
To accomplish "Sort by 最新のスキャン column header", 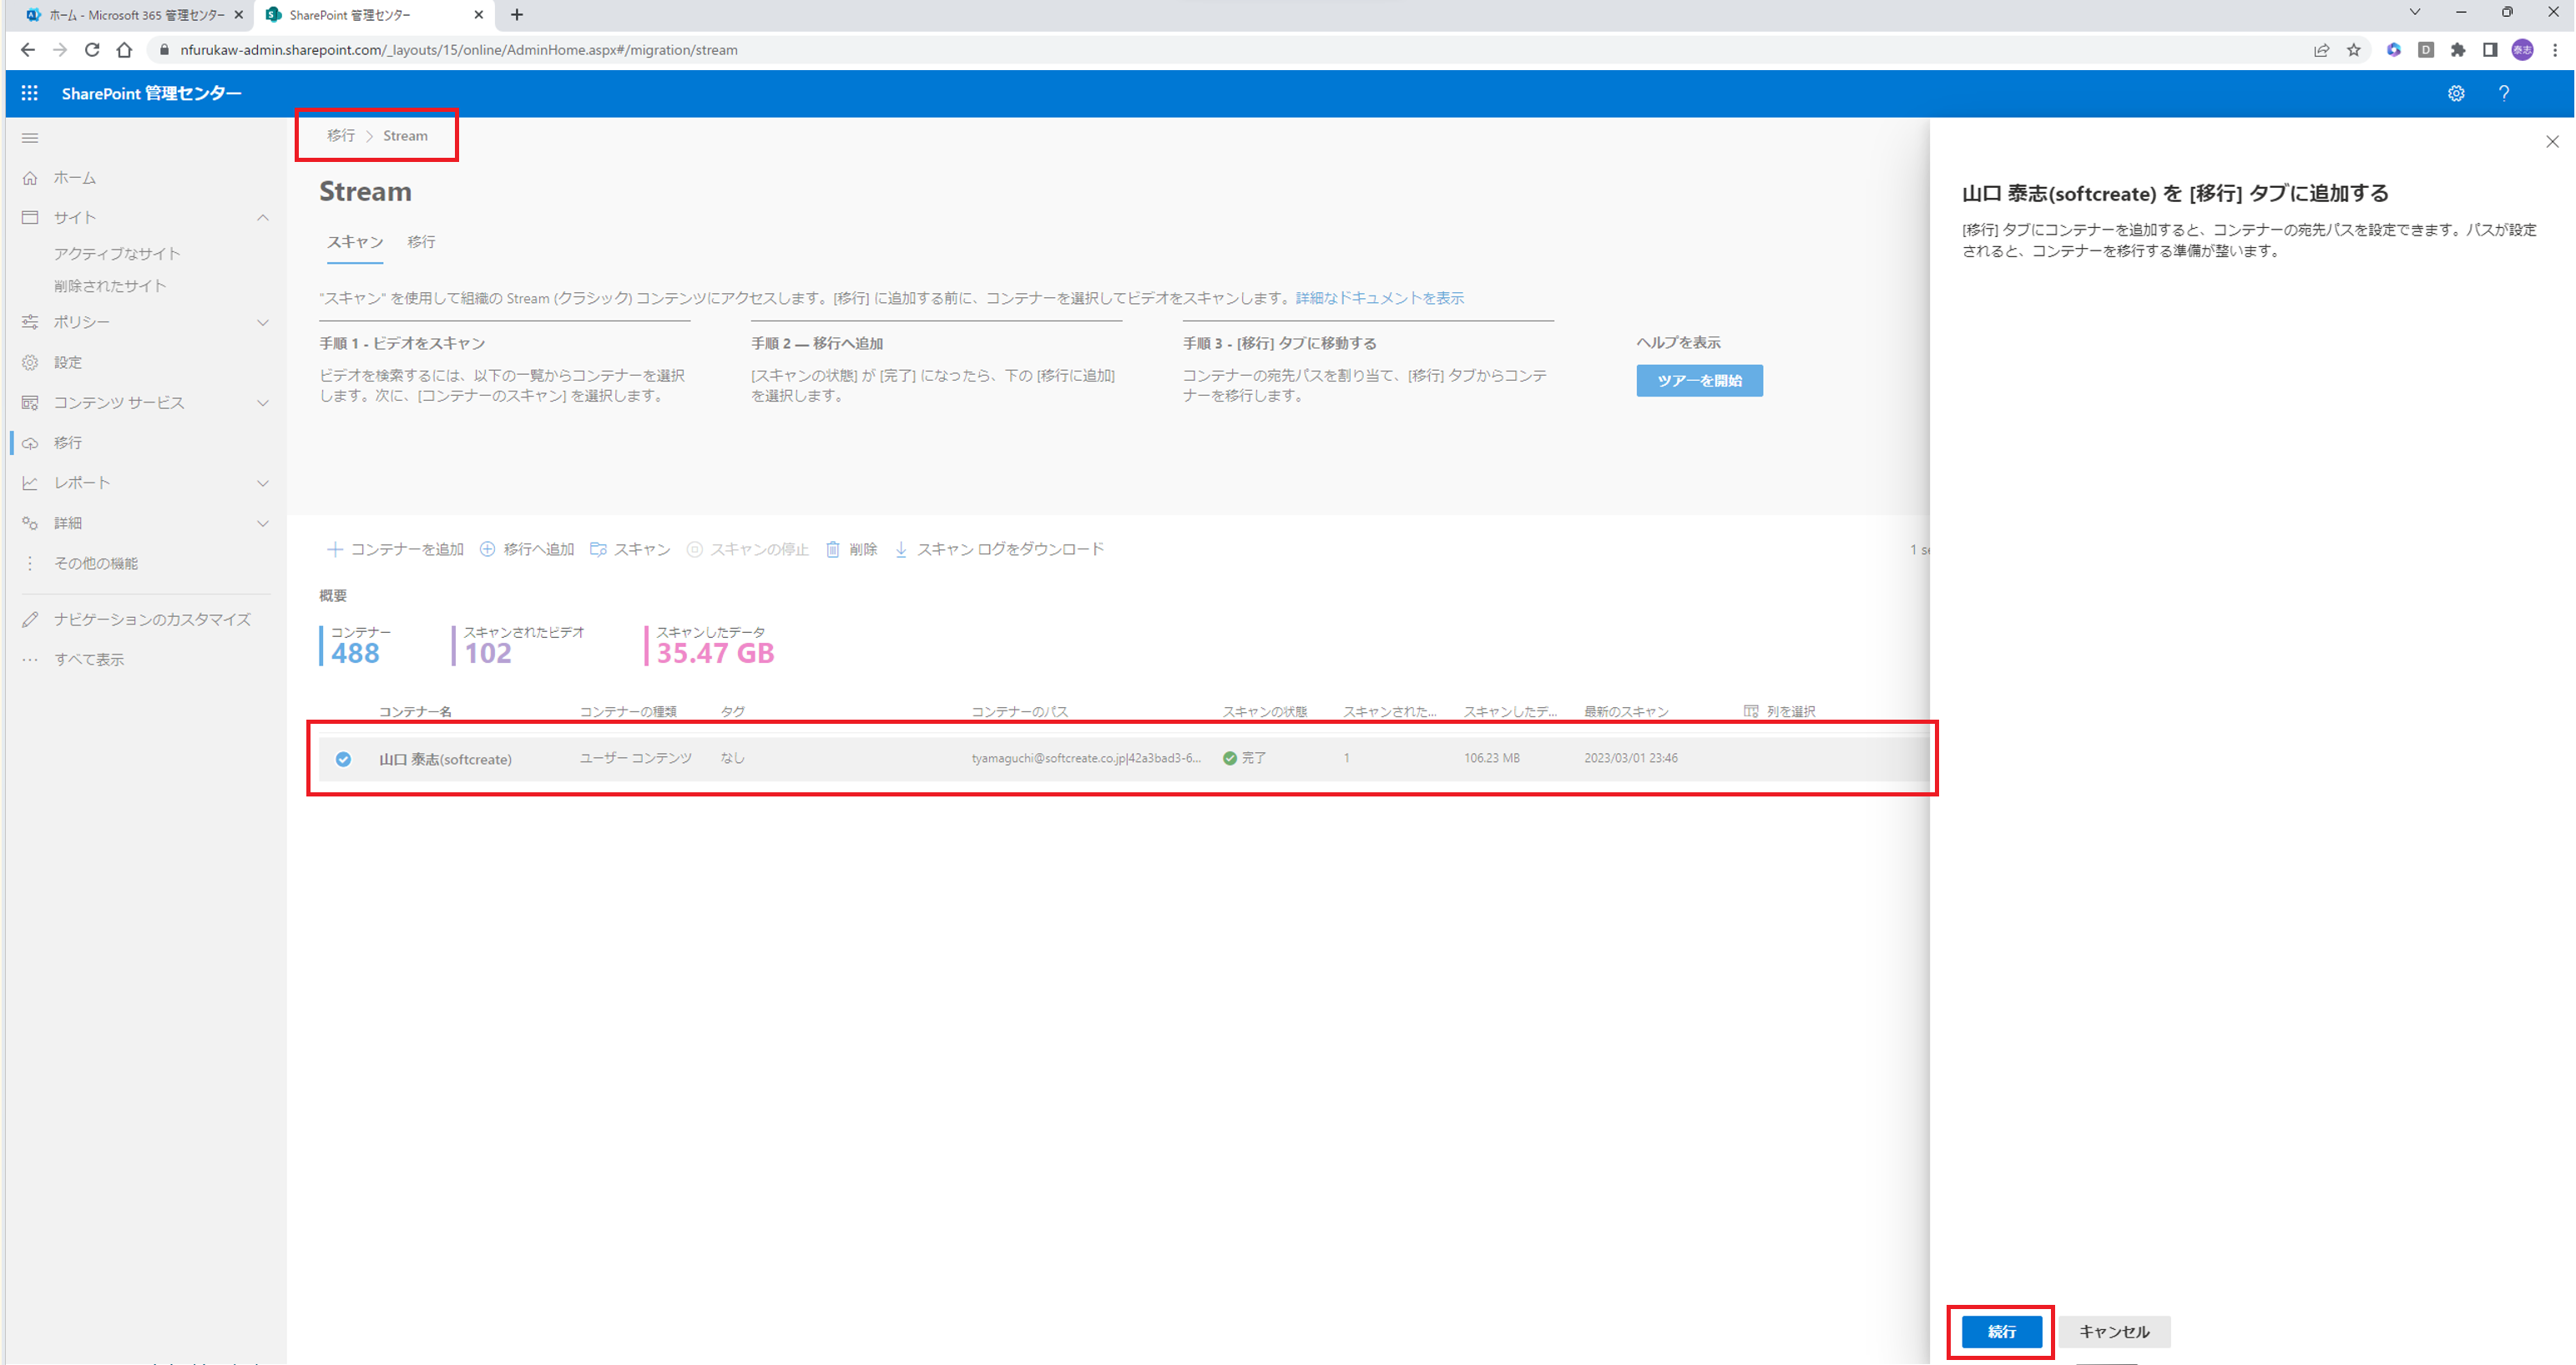I will pyautogui.click(x=1626, y=711).
